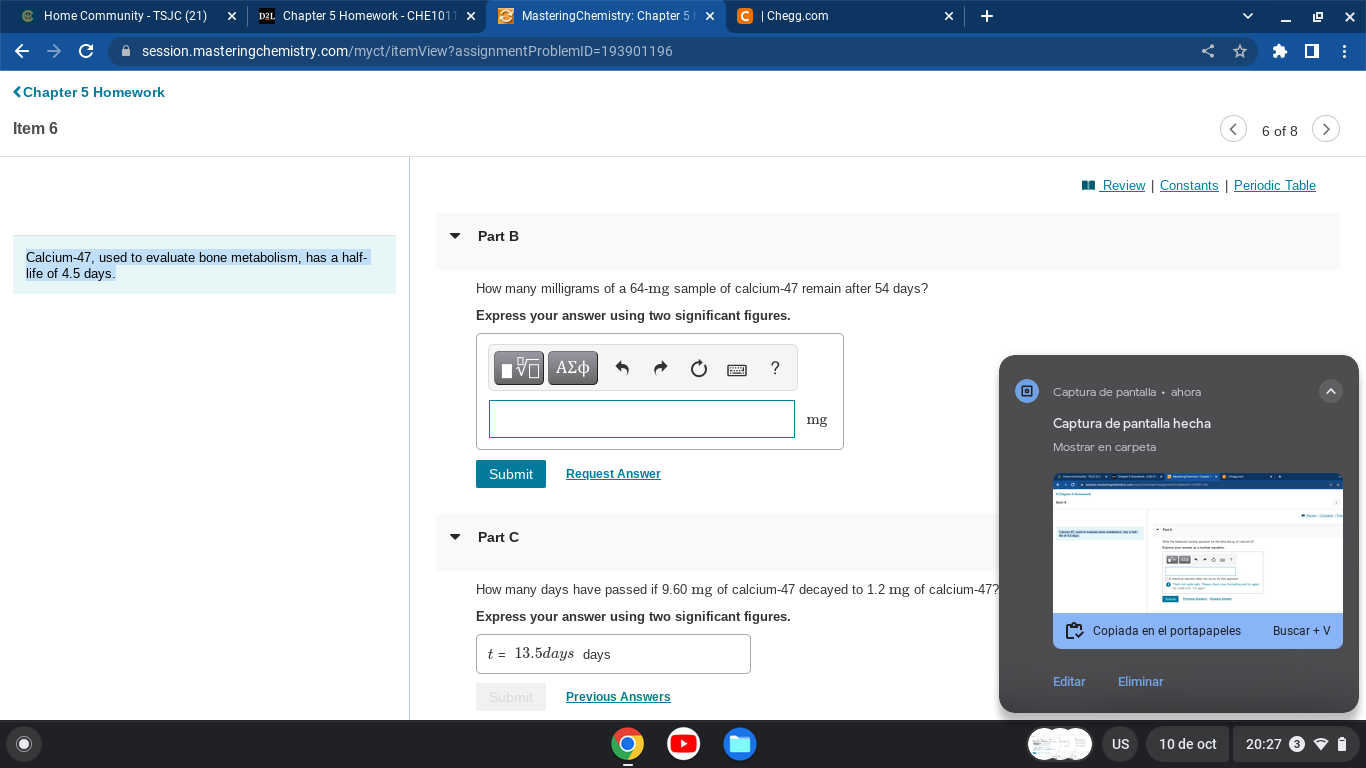The width and height of the screenshot is (1366, 768).
Task: Bookmark this page with star icon
Action: pos(1240,51)
